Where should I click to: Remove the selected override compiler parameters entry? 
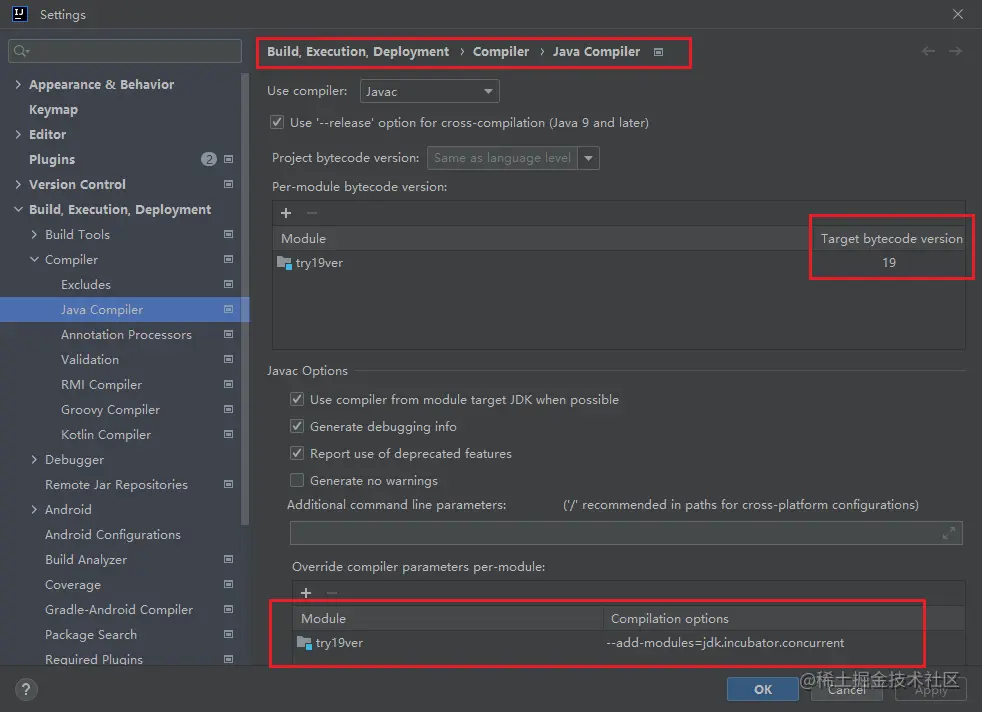click(x=332, y=592)
